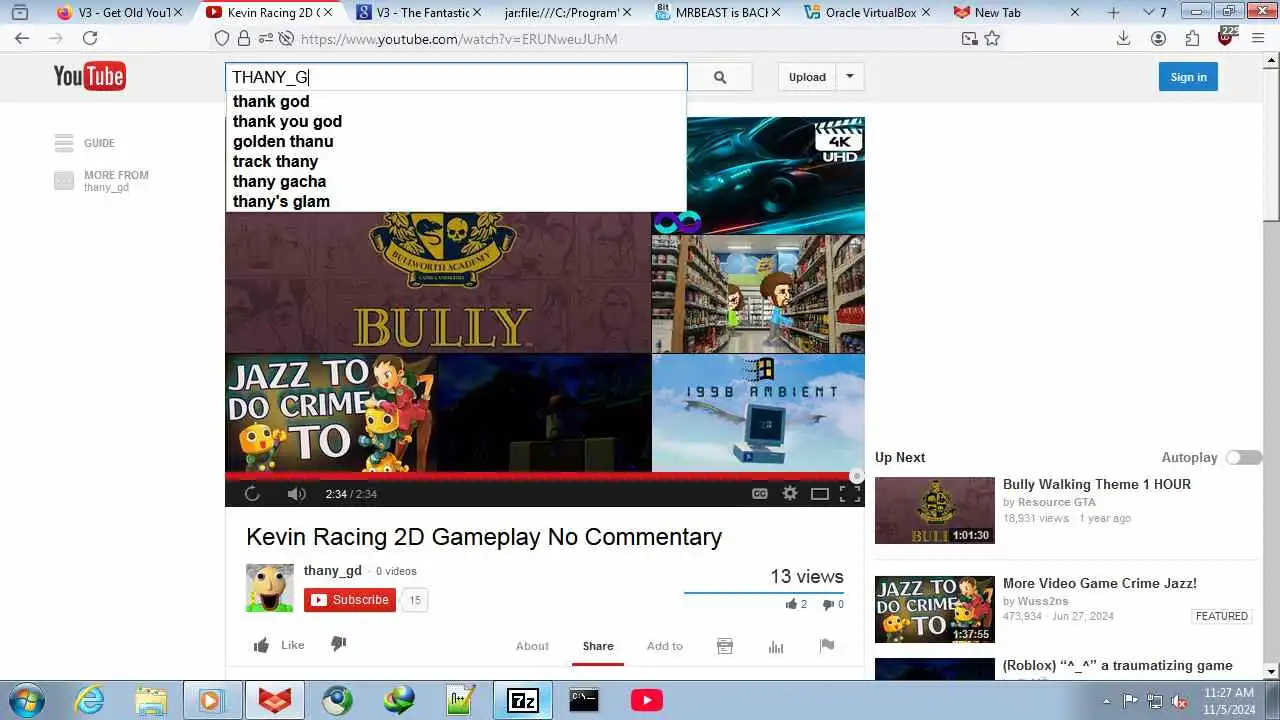Open the Upload dropdown arrow
The height and width of the screenshot is (720, 1280).
pos(850,77)
